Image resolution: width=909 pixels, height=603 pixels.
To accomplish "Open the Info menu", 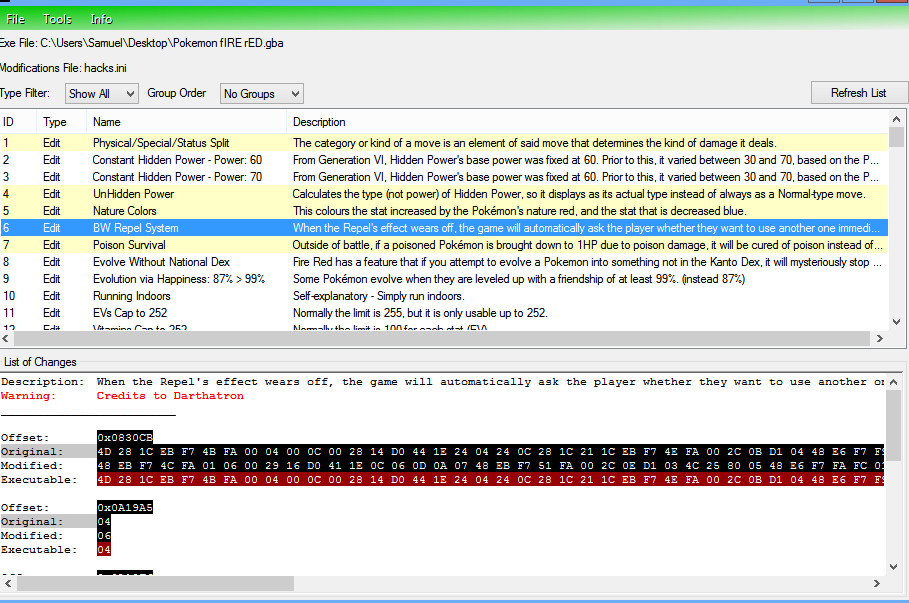I will 101,19.
